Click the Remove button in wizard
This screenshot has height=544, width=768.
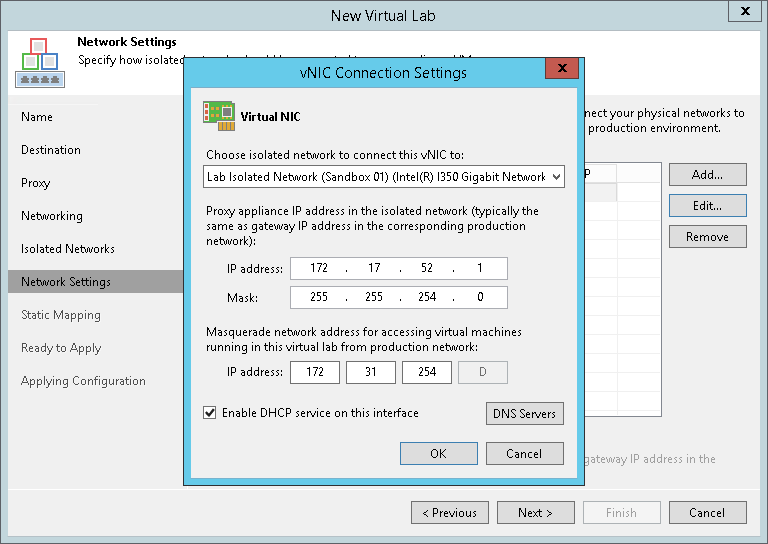[708, 237]
